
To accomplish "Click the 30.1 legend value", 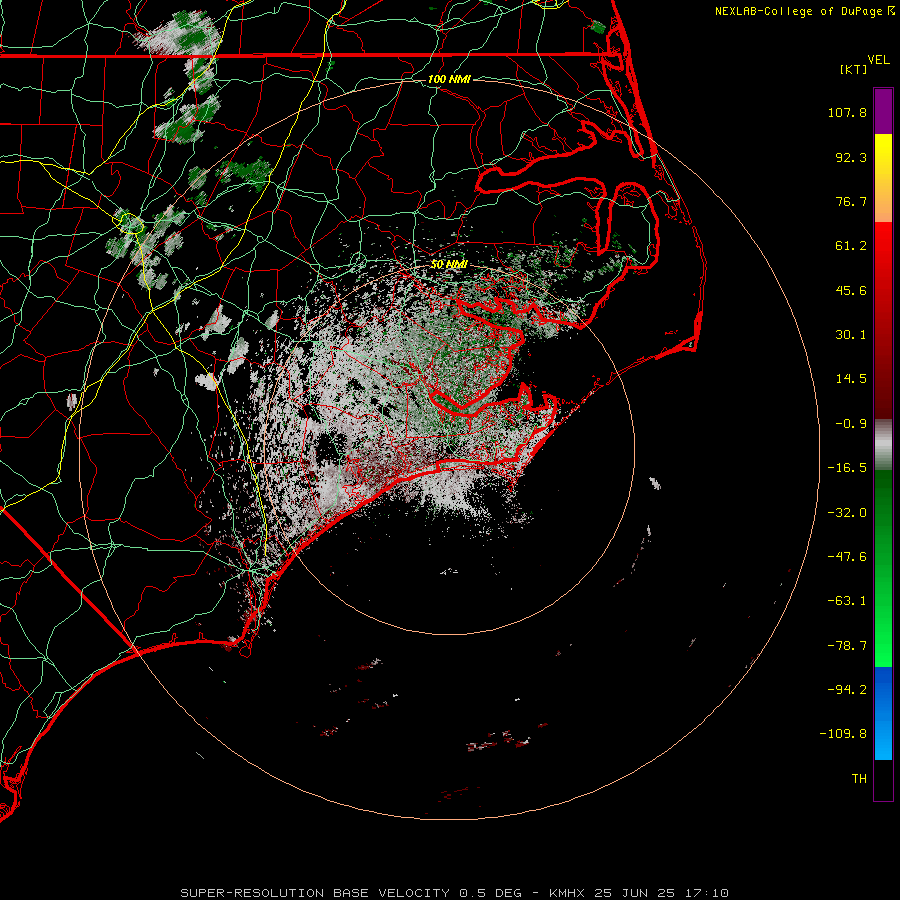I will click(851, 335).
